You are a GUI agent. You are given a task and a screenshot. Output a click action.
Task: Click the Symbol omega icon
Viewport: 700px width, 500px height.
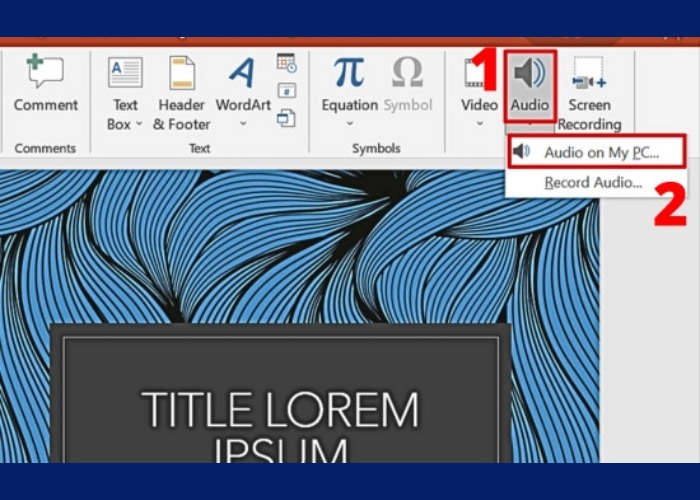tap(408, 71)
